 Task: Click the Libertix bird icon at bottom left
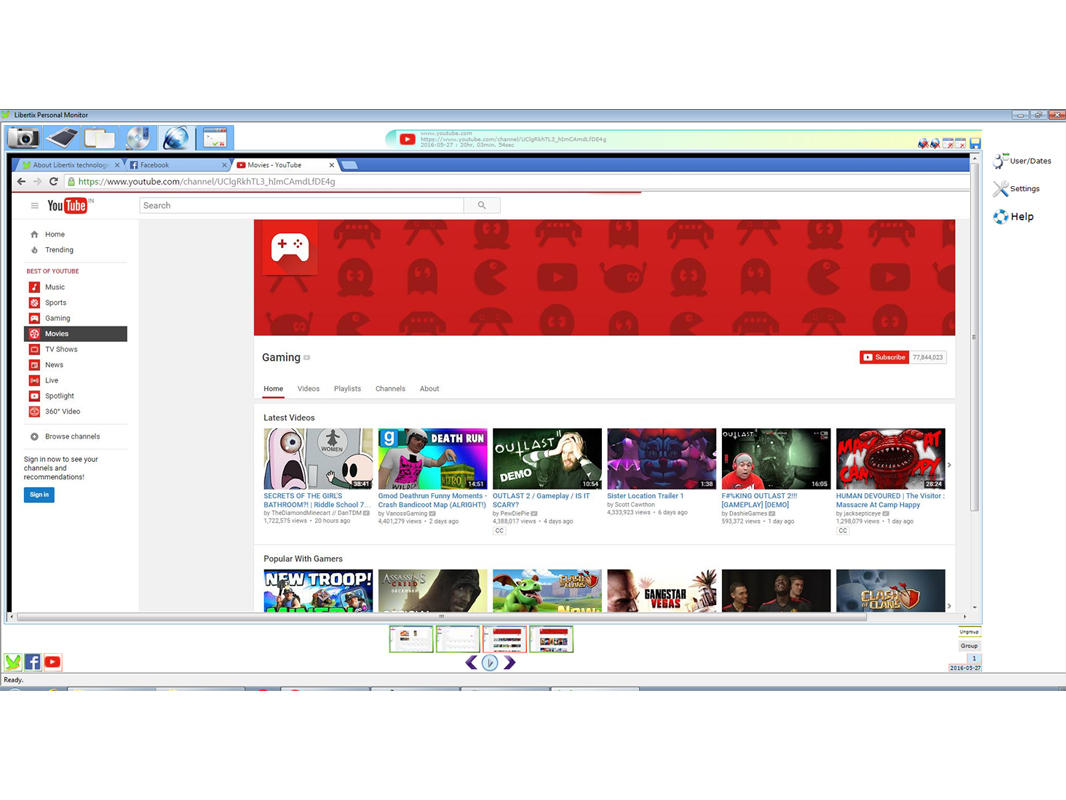pos(12,661)
